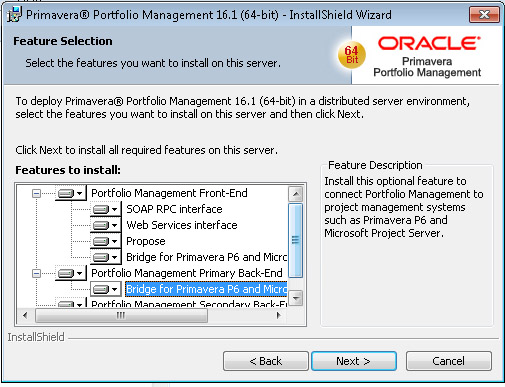Click the scroll-up arrow of feature list
The height and width of the screenshot is (387, 505).
click(x=296, y=194)
